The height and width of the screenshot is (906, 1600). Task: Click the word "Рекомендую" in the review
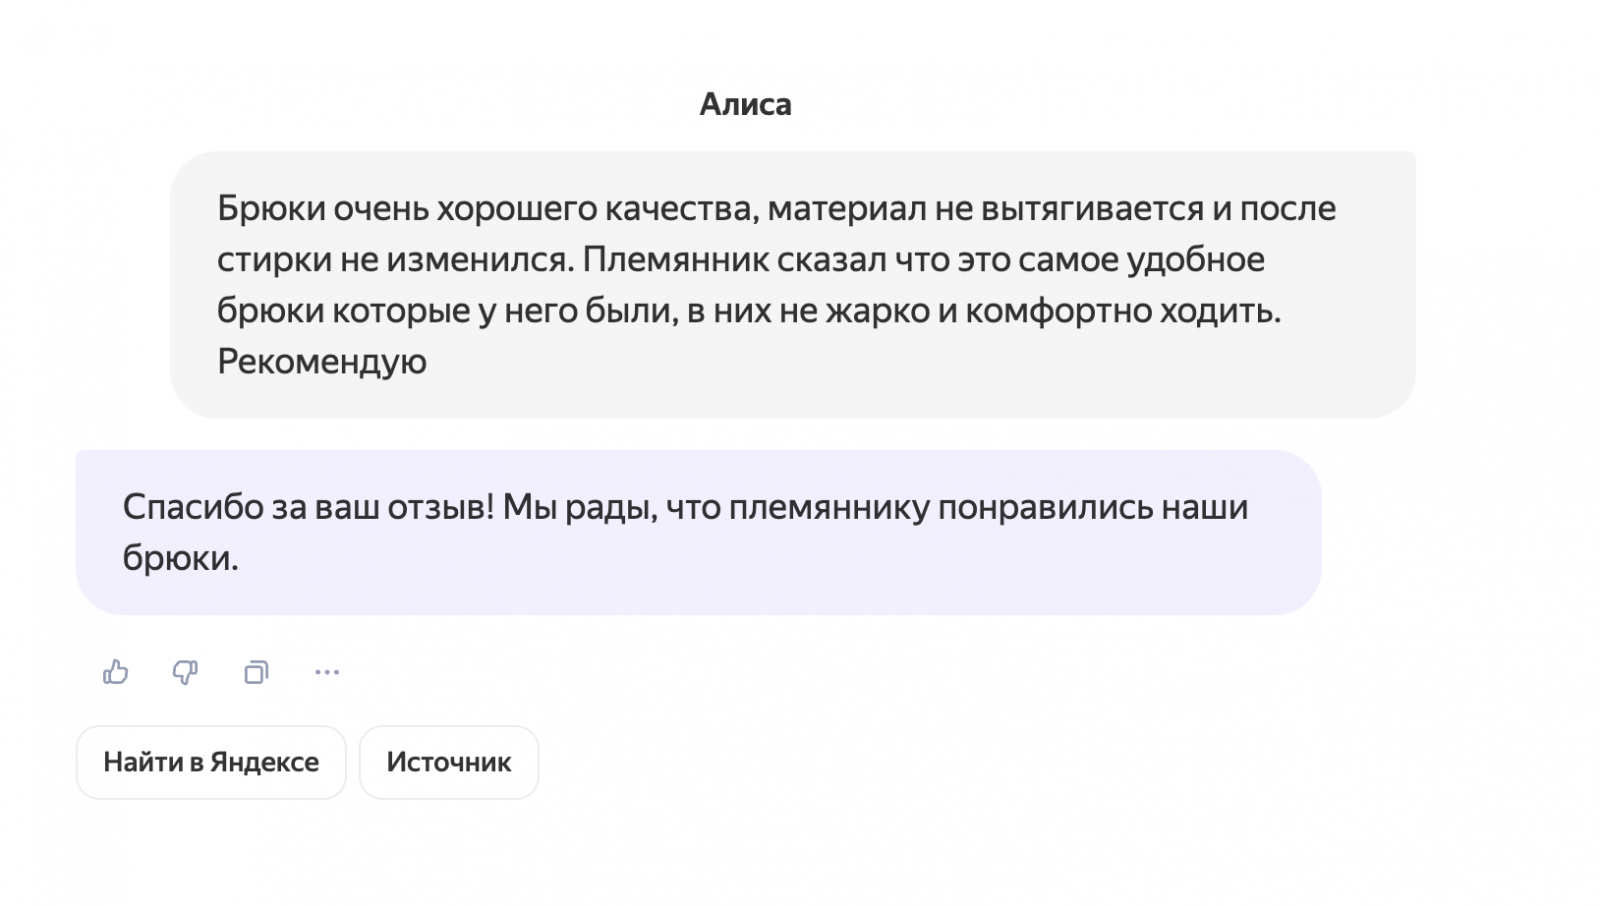(x=322, y=361)
